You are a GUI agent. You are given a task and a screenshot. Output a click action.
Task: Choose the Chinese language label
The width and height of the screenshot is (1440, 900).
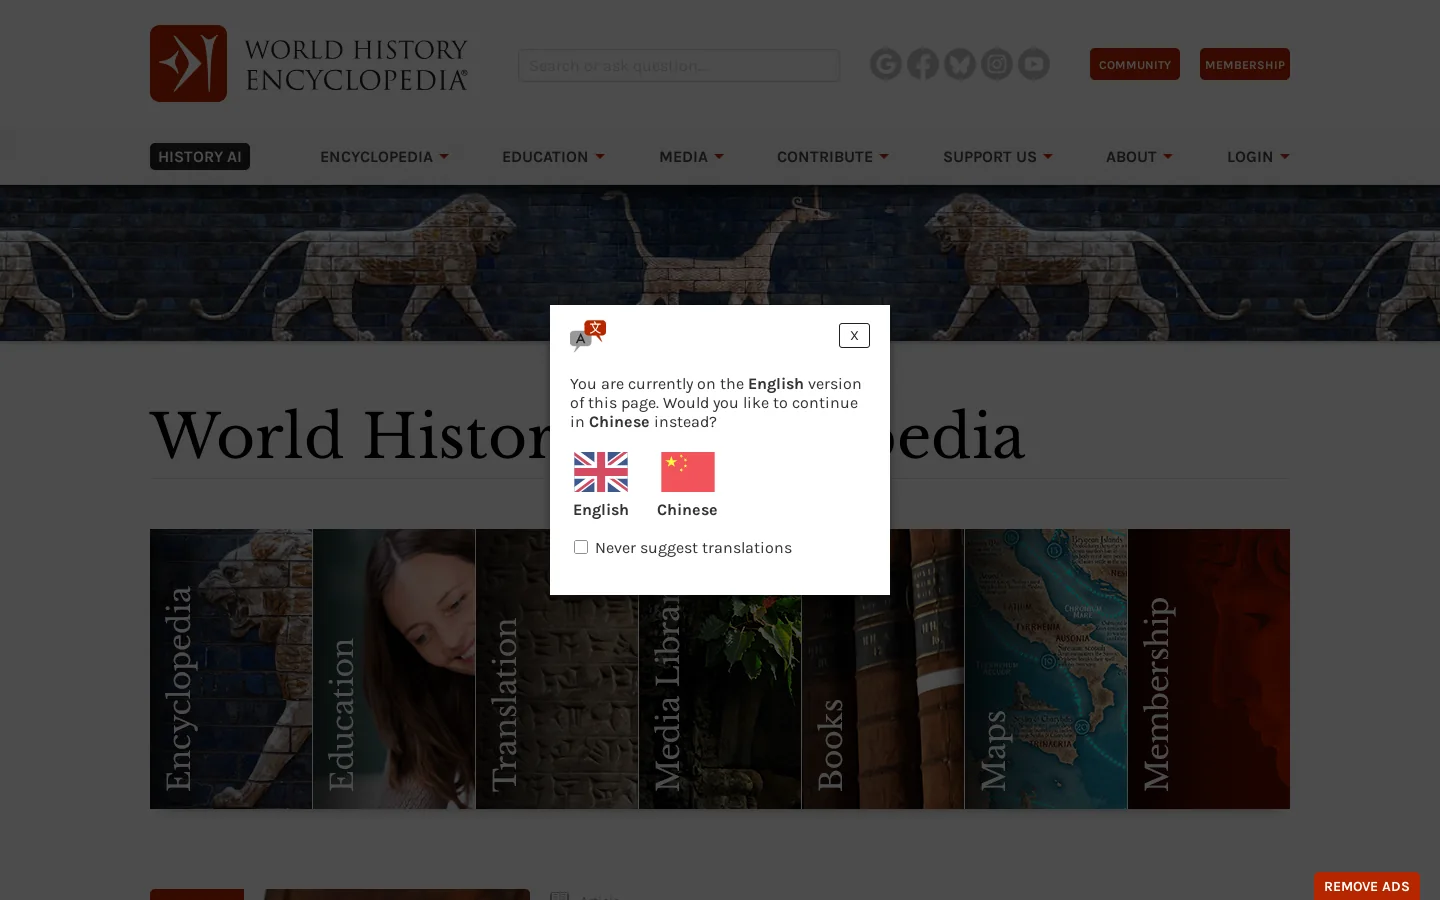(x=687, y=510)
